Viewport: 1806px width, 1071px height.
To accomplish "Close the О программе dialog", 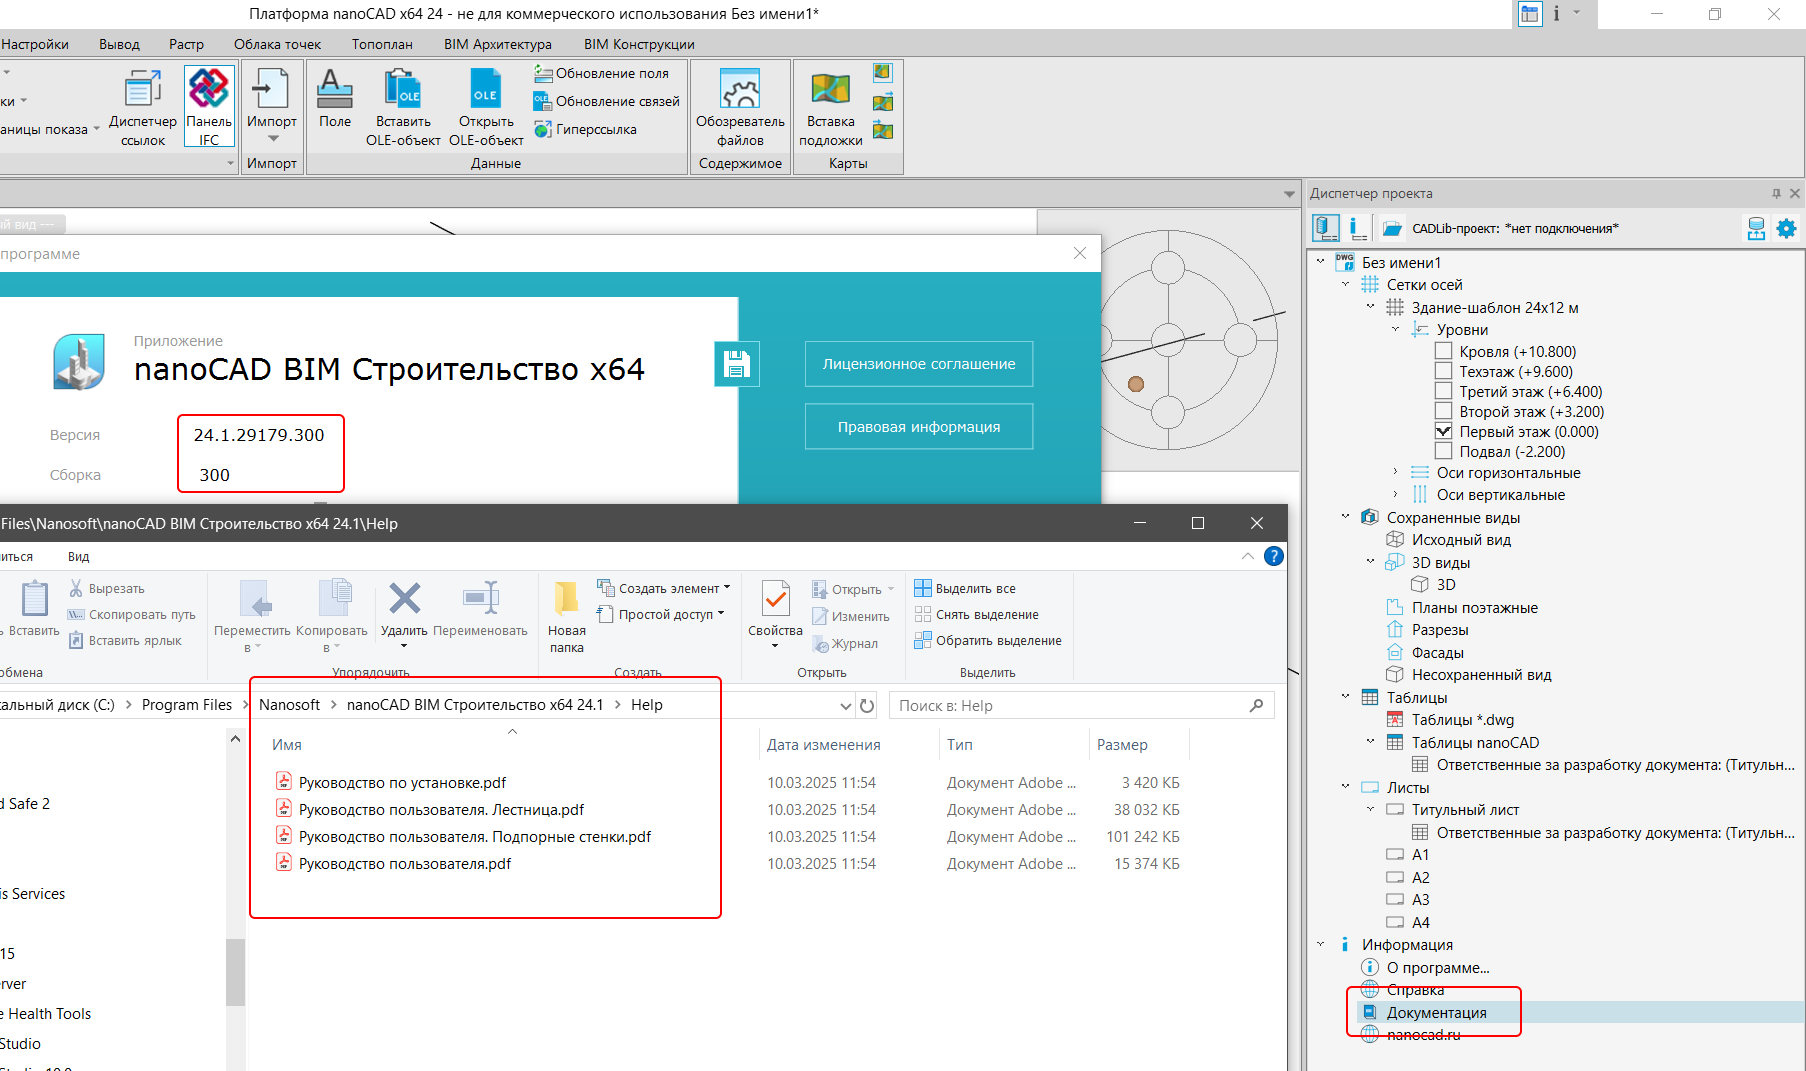I will [x=1080, y=253].
